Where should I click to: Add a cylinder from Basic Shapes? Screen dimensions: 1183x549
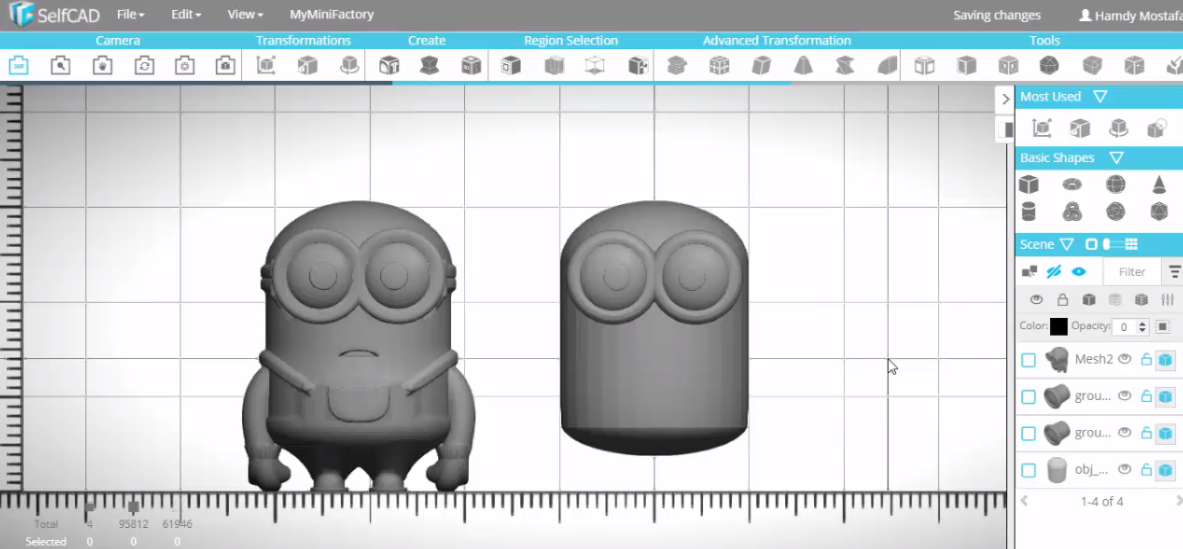[x=1028, y=211]
